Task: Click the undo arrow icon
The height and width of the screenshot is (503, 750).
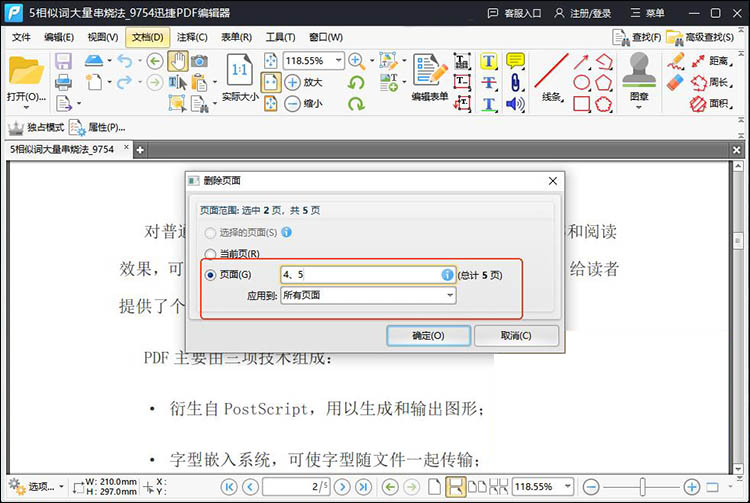Action: pyautogui.click(x=125, y=61)
